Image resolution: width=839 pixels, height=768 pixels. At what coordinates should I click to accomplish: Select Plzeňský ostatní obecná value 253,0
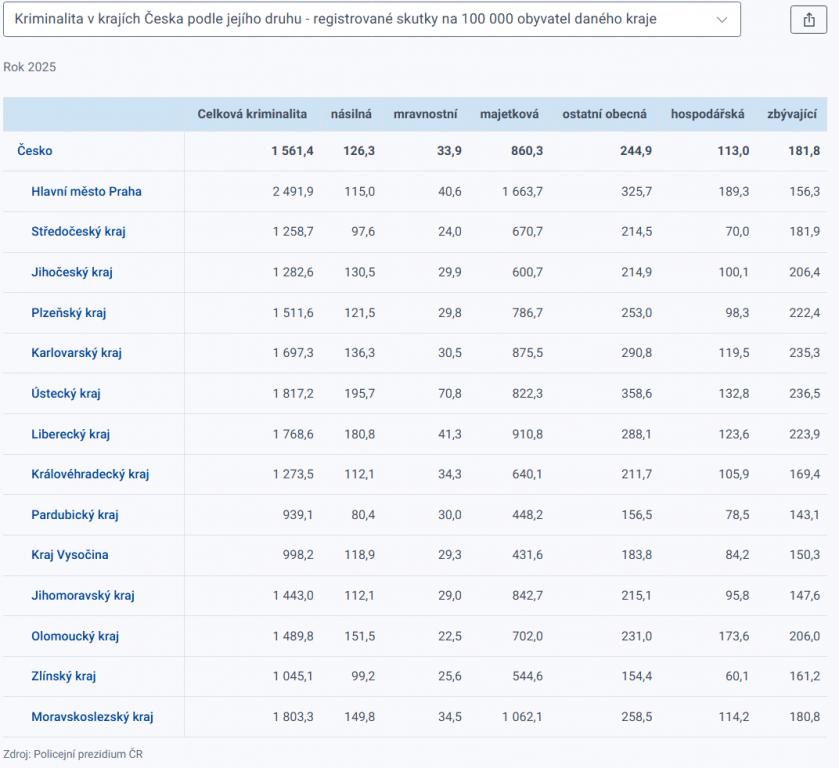click(x=637, y=313)
